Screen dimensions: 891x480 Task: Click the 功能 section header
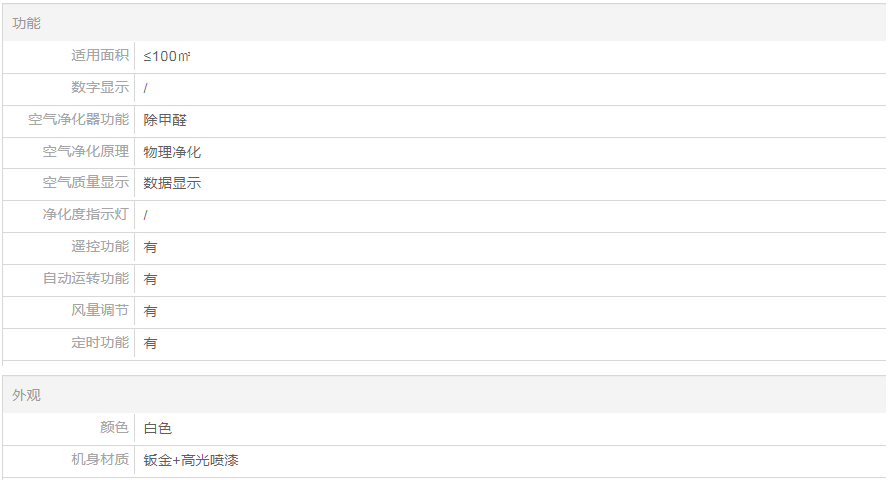pyautogui.click(x=27, y=23)
